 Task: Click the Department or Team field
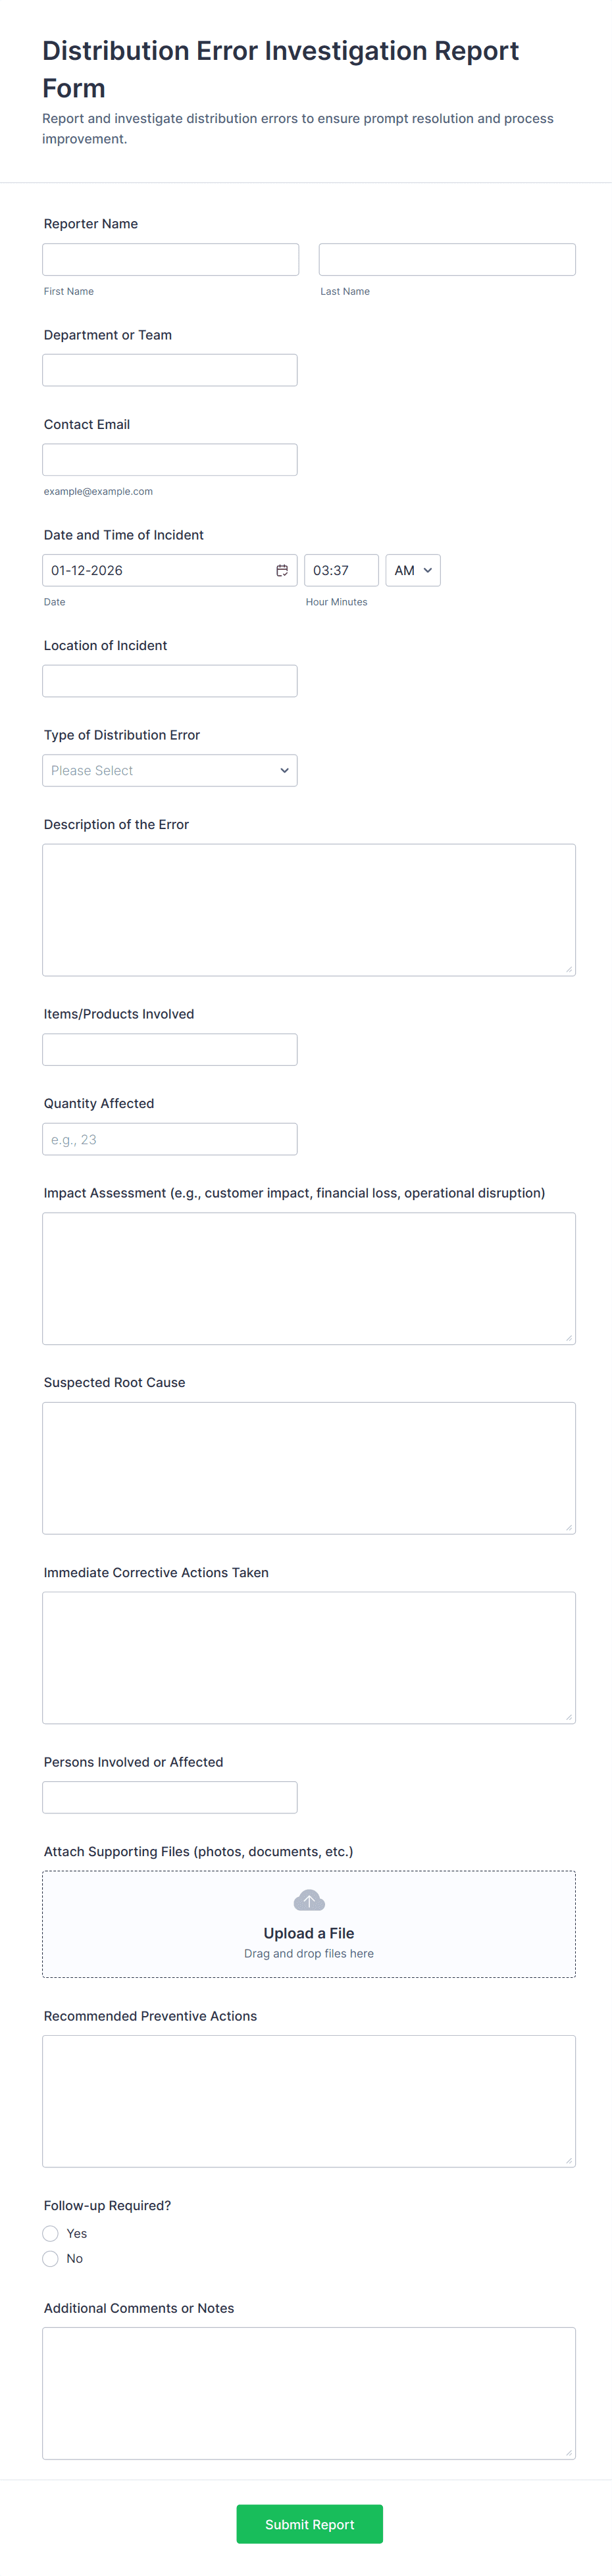click(170, 369)
